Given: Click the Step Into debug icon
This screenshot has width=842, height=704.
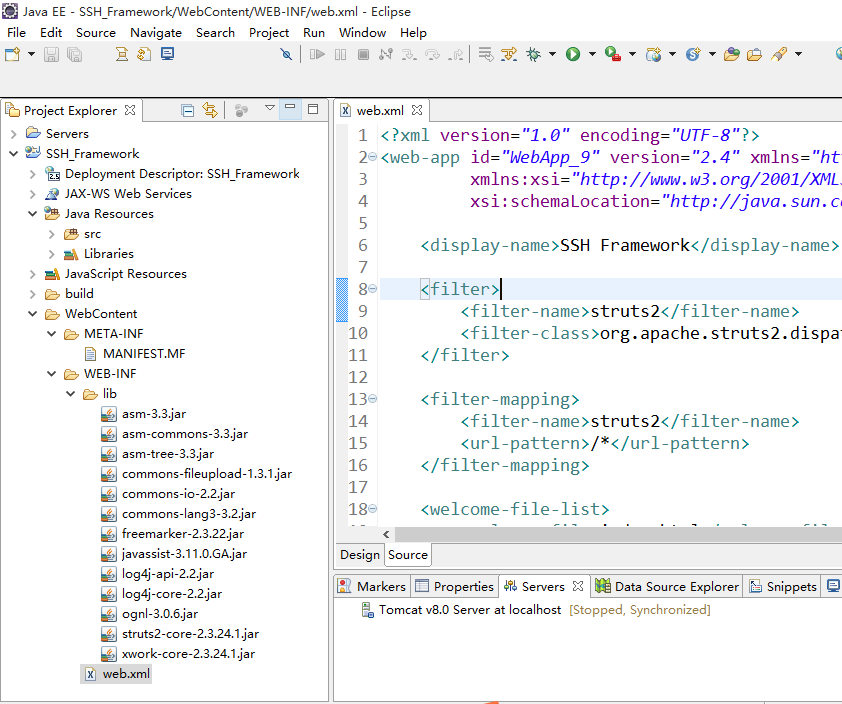Looking at the screenshot, I should click(409, 54).
